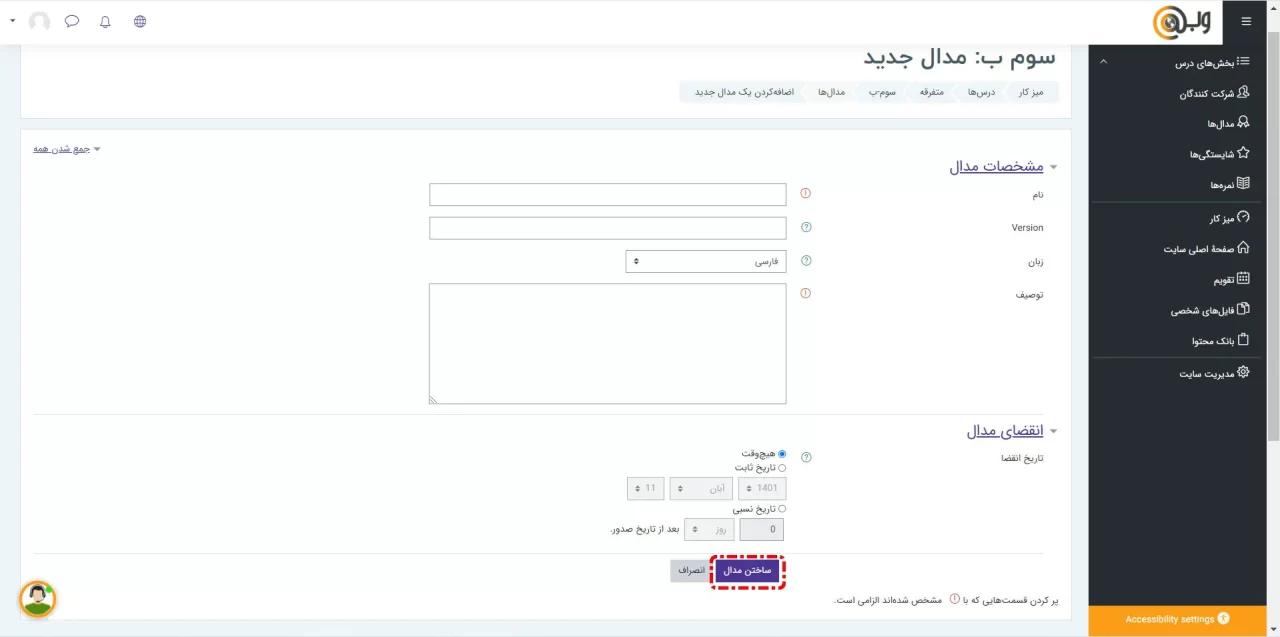
Task: Open the زبان language dropdown
Action: tap(706, 262)
